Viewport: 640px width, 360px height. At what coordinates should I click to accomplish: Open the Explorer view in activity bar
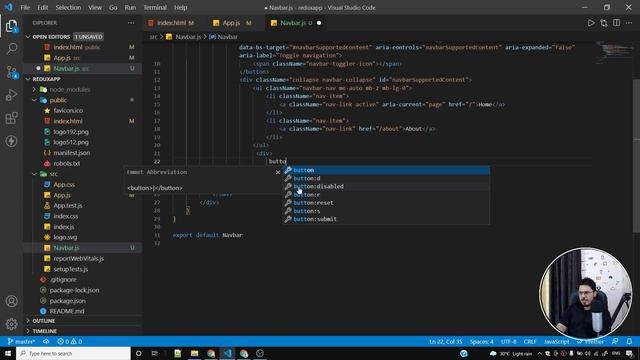pyautogui.click(x=11, y=26)
